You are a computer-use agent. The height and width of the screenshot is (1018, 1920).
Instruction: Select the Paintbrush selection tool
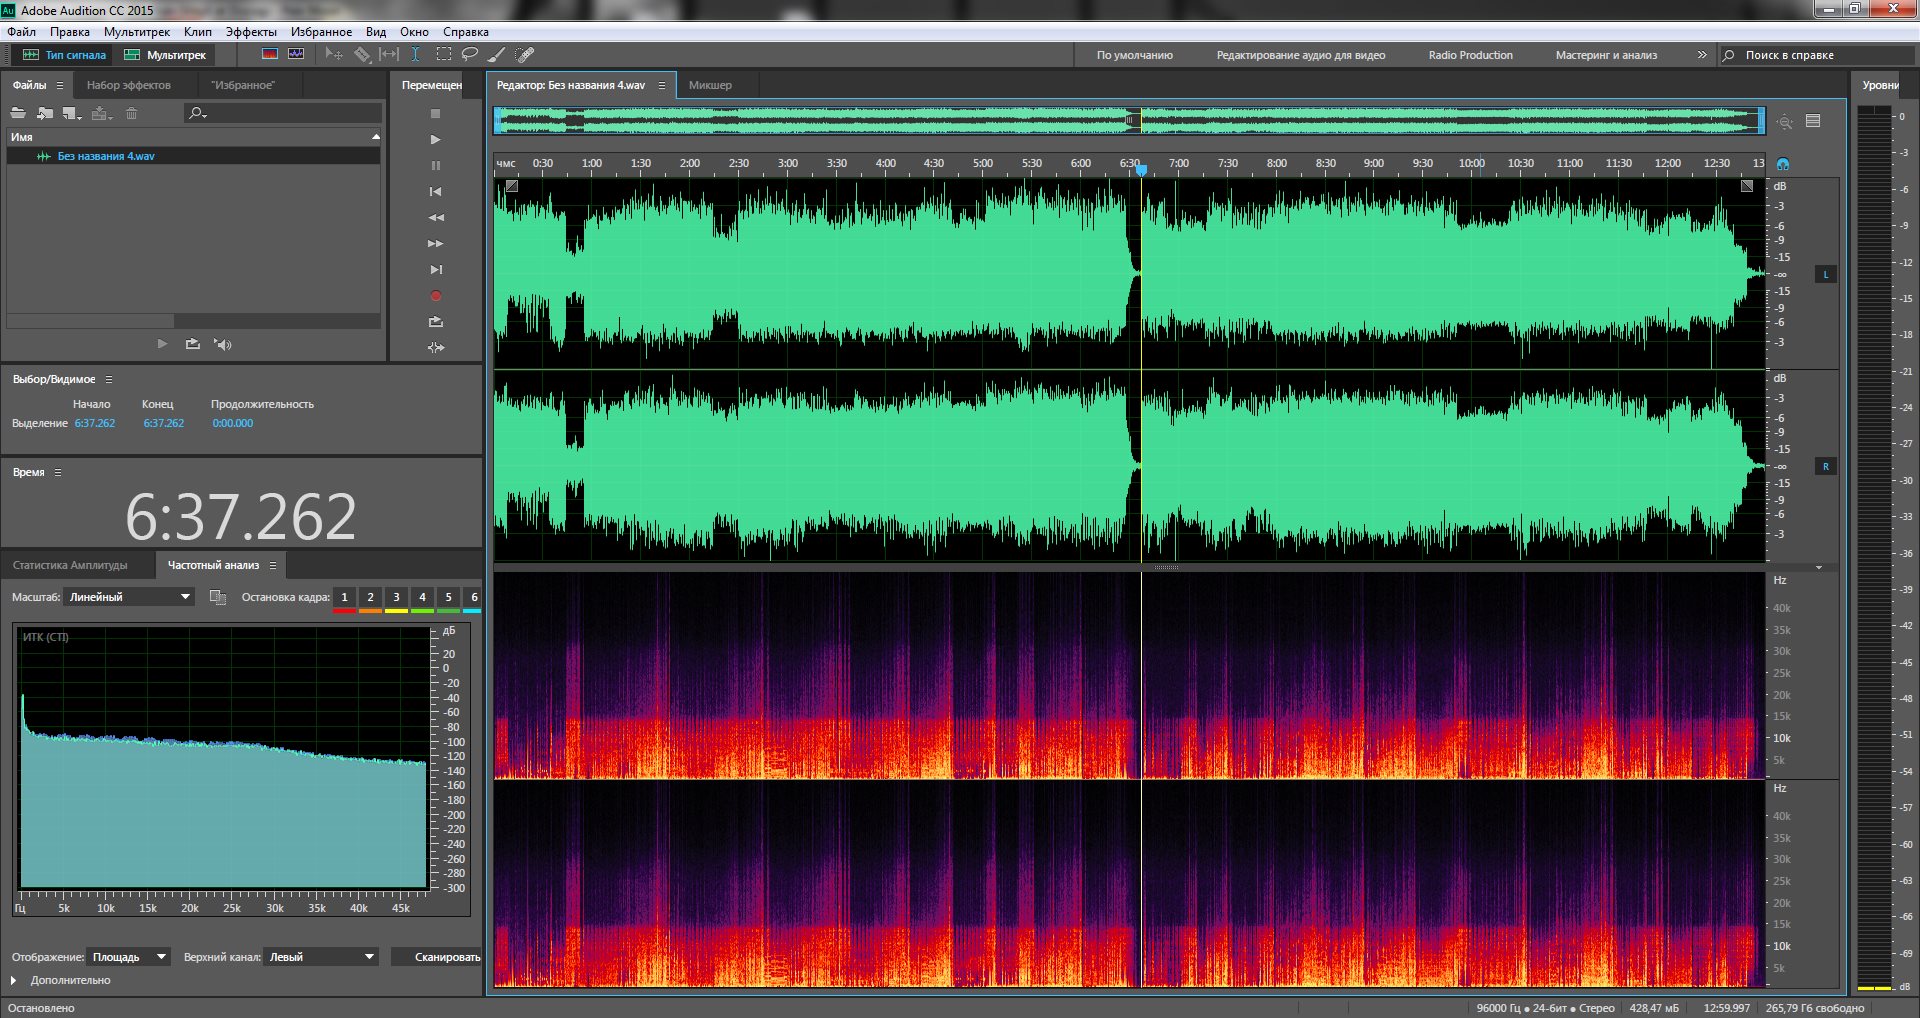tap(496, 55)
